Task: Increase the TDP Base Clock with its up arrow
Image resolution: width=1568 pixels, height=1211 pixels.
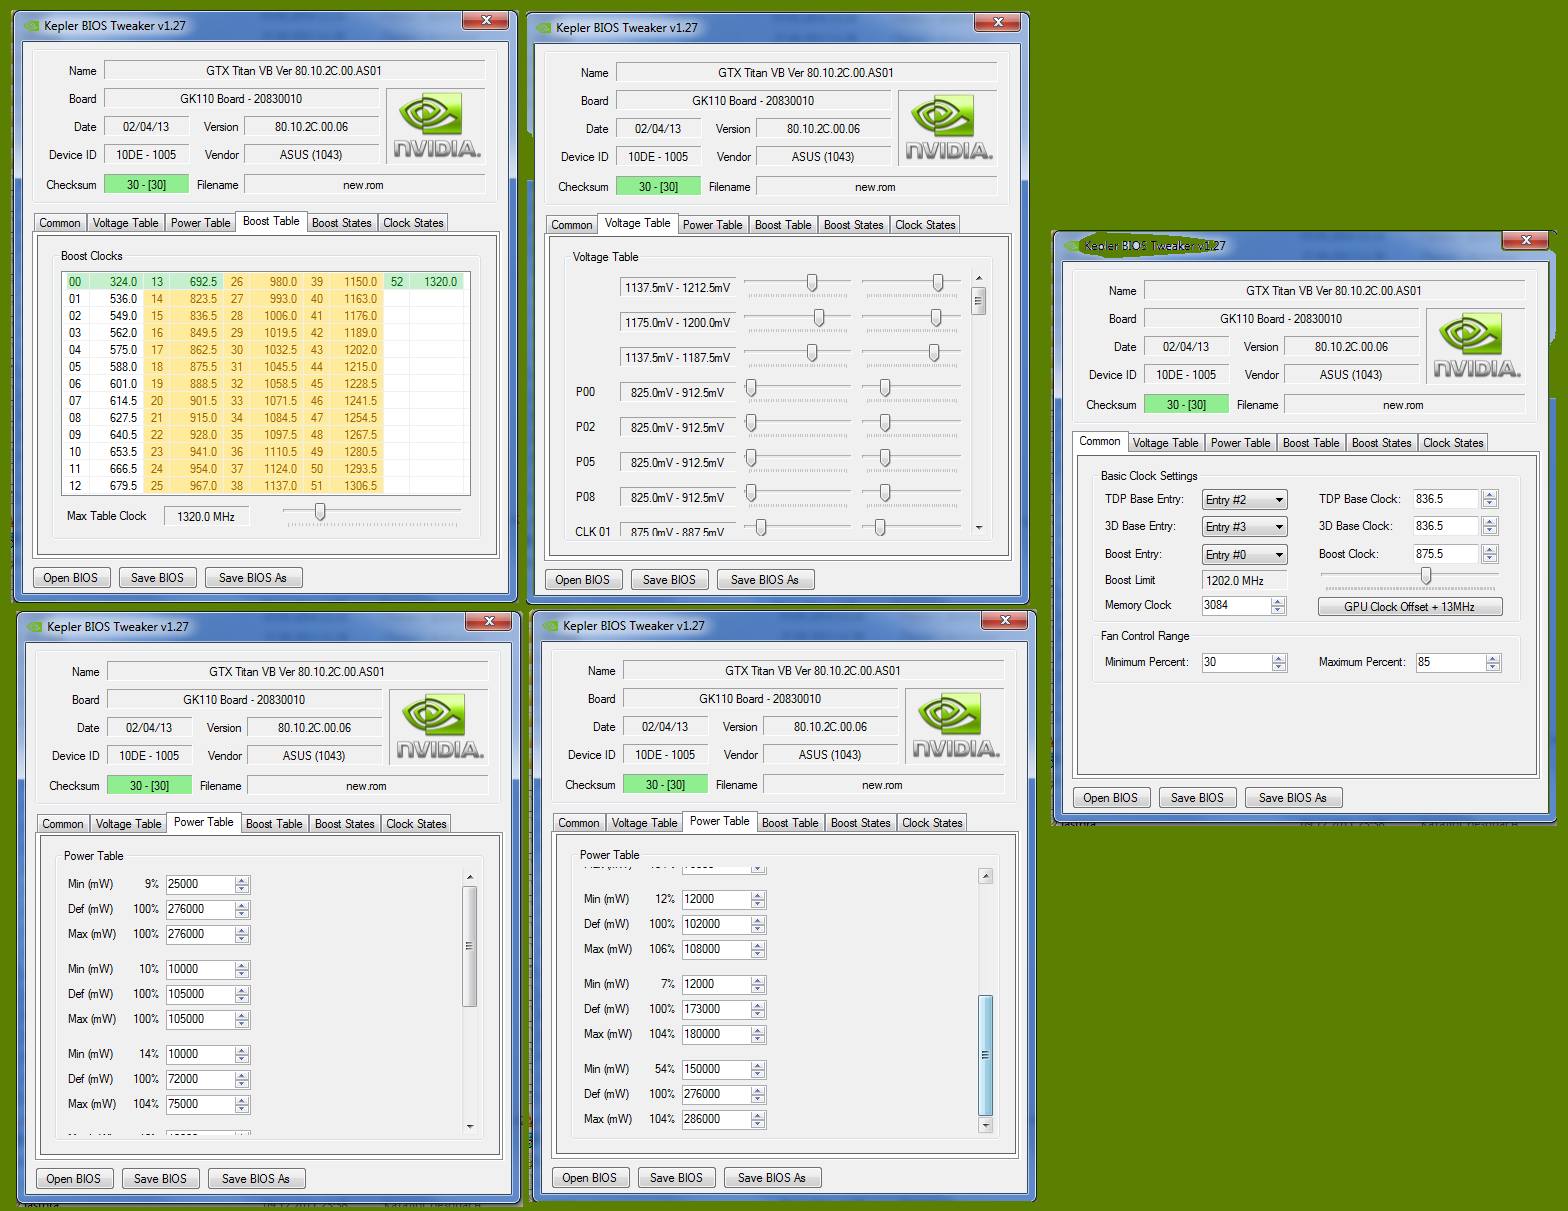Action: (x=1490, y=495)
